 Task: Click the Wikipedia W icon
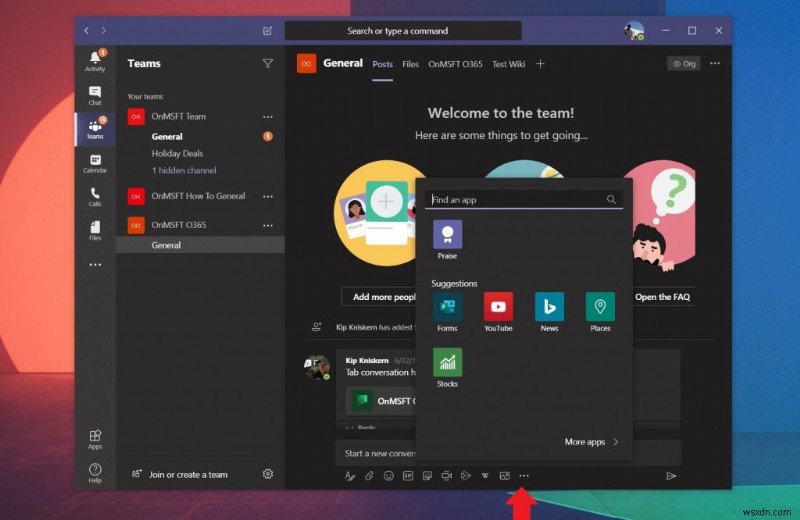tap(485, 476)
